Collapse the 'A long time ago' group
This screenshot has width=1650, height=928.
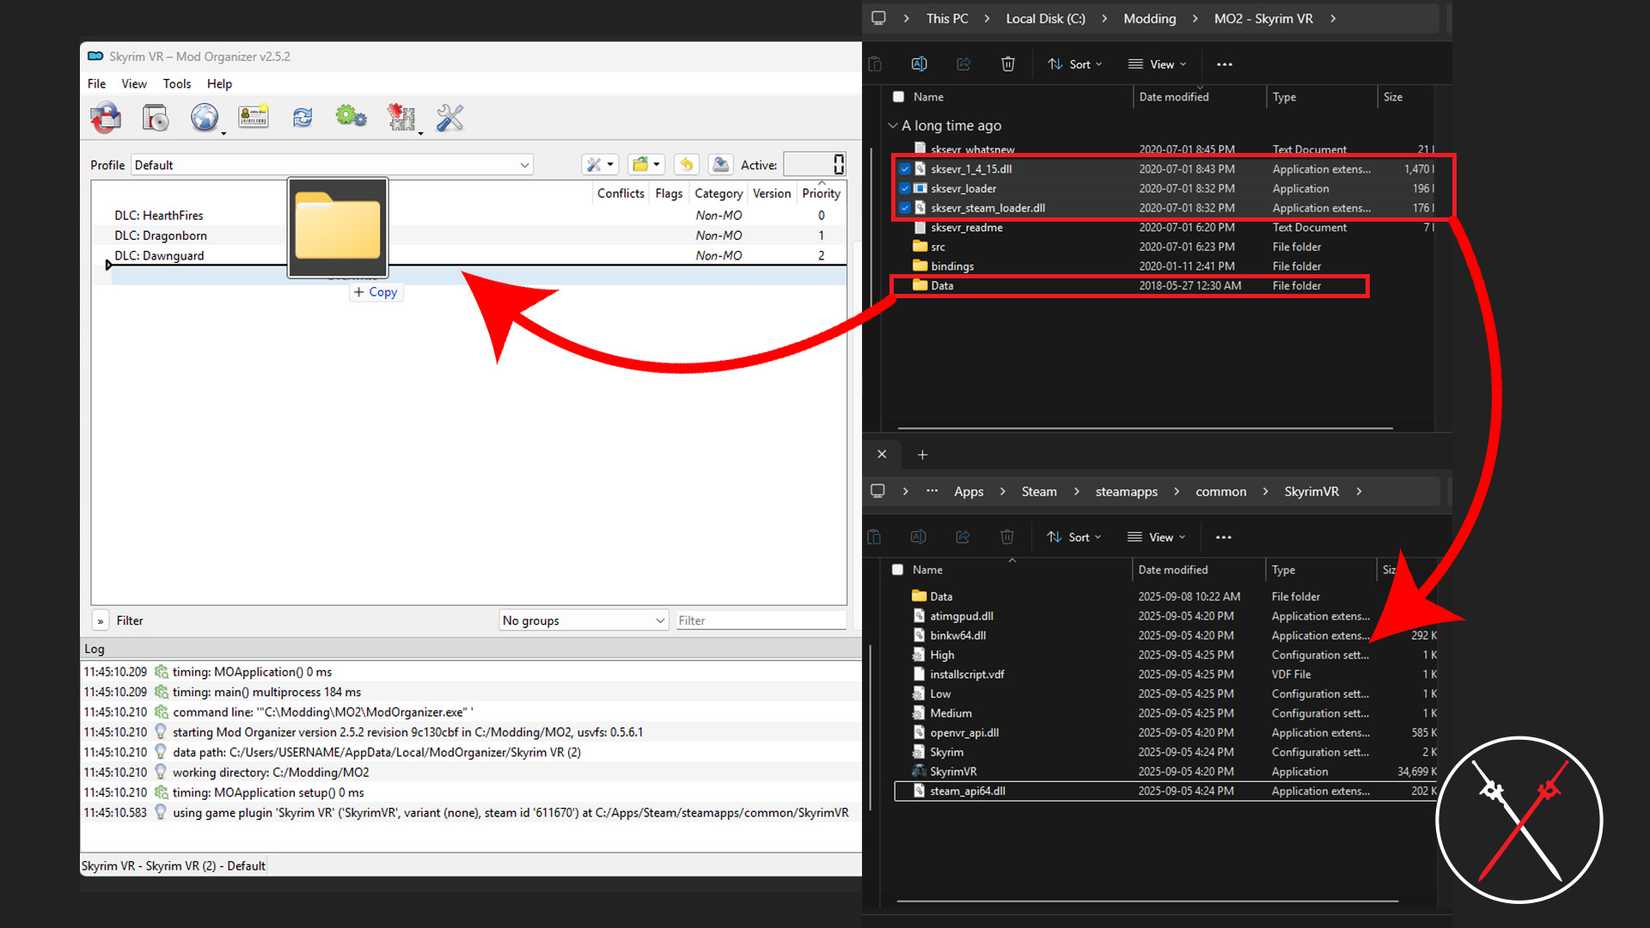pos(893,126)
